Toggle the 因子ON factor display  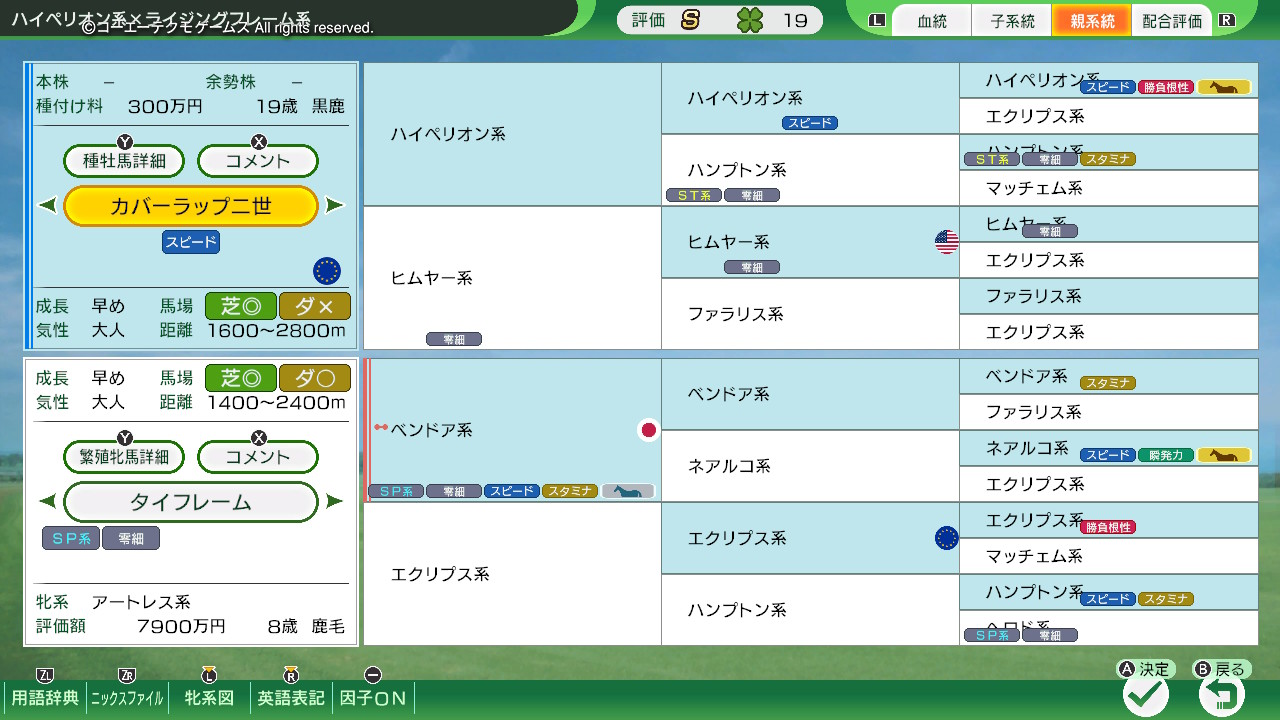(x=373, y=698)
